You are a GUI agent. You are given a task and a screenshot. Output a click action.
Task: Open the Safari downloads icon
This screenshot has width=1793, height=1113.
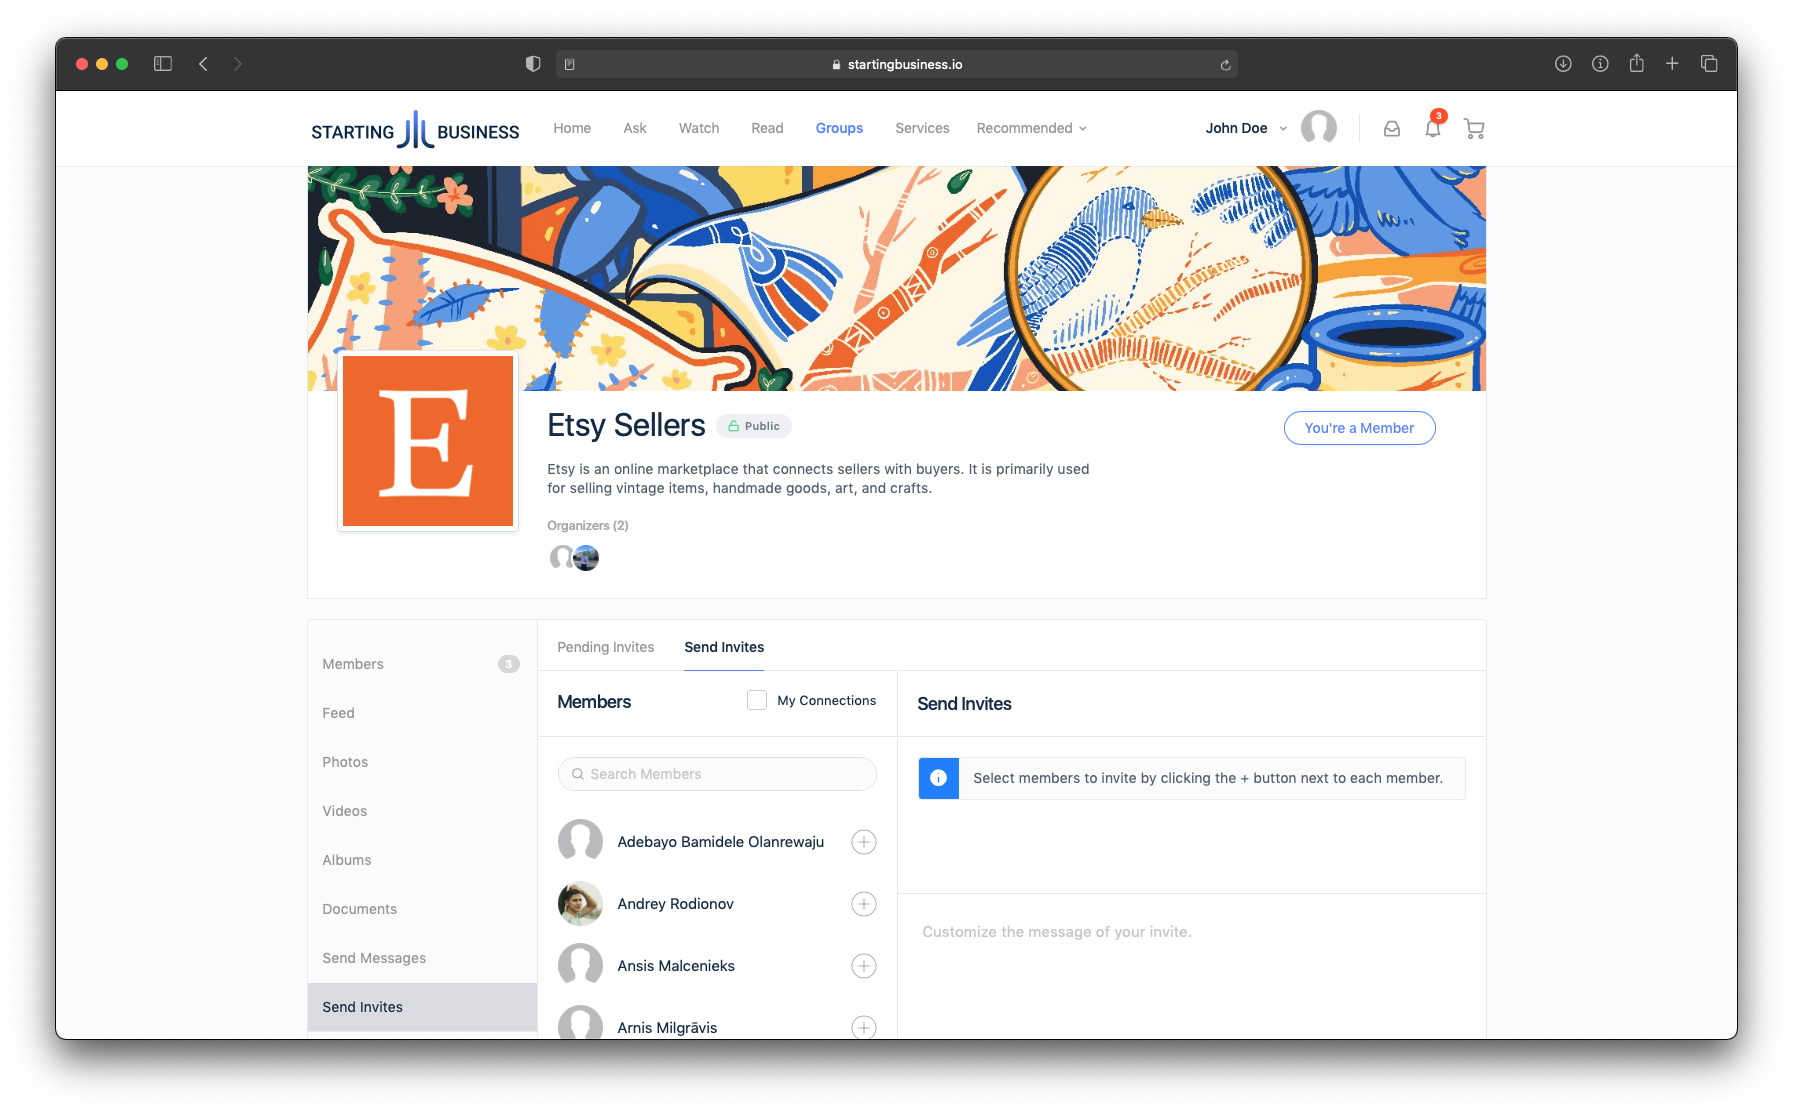pos(1563,64)
